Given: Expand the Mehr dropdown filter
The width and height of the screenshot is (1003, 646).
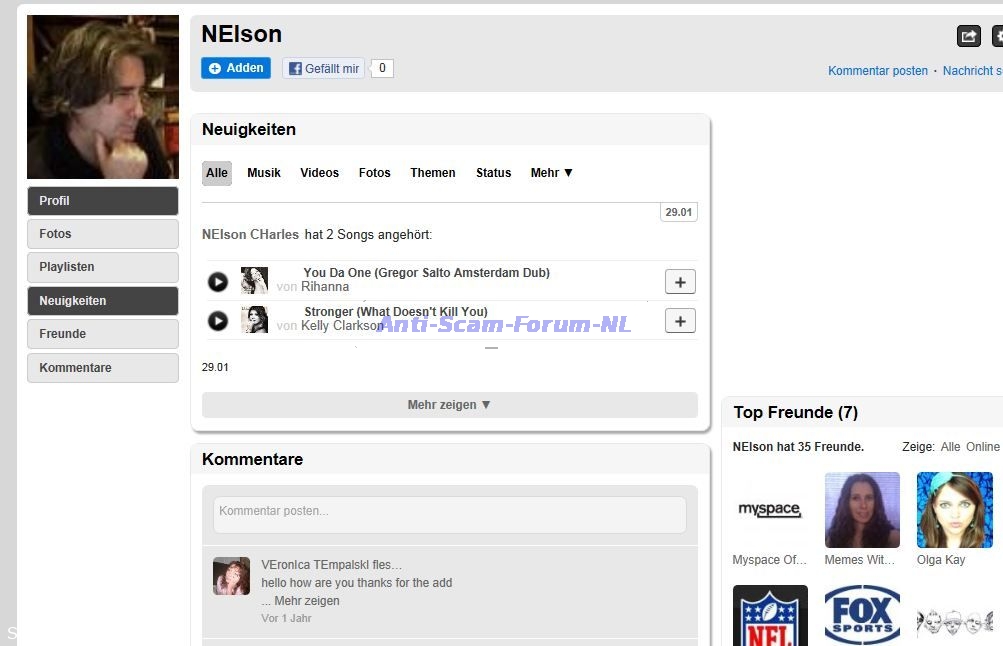Looking at the screenshot, I should (x=552, y=173).
